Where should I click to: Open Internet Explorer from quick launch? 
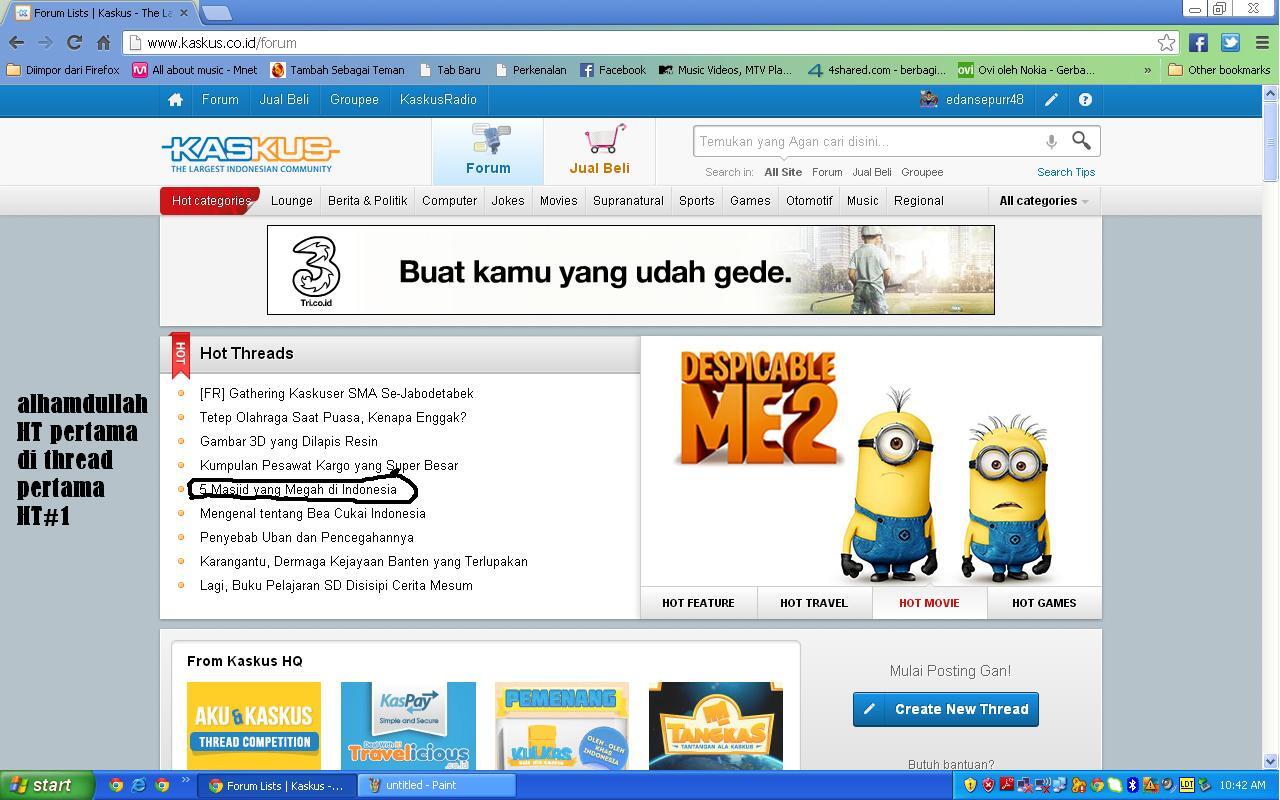click(x=139, y=785)
